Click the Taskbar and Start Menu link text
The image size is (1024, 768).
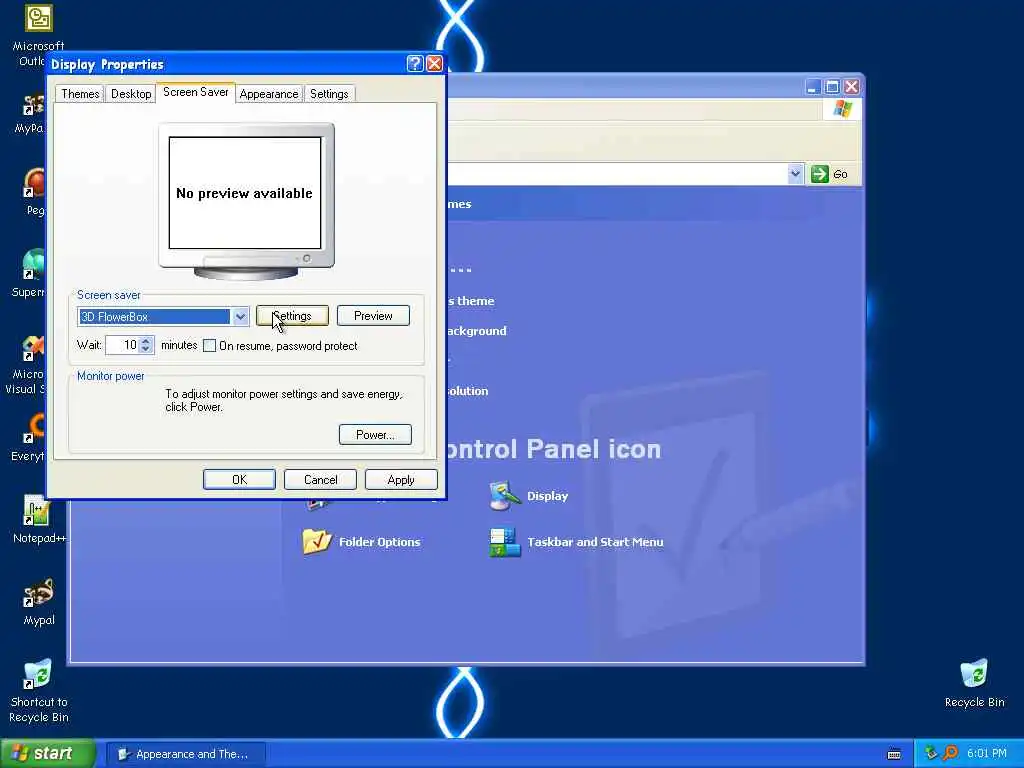pyautogui.click(x=595, y=542)
